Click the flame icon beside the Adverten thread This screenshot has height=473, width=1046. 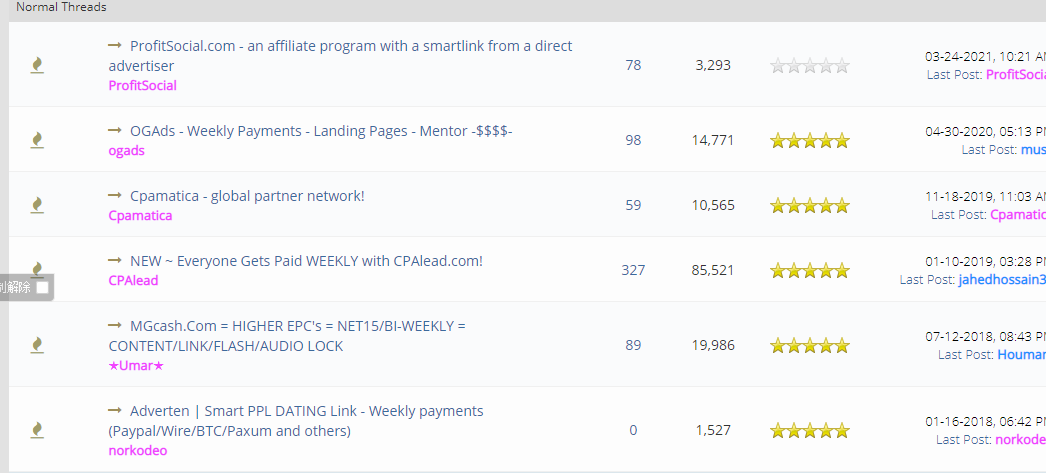(x=37, y=430)
